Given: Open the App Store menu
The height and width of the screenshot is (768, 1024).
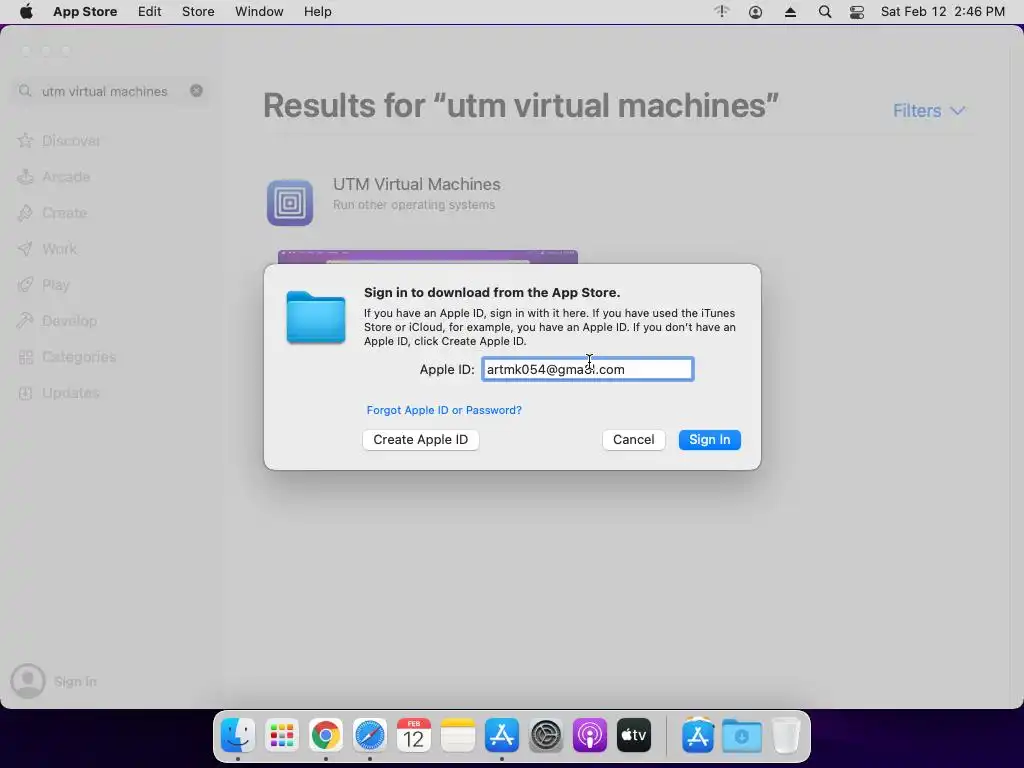Looking at the screenshot, I should pos(85,12).
